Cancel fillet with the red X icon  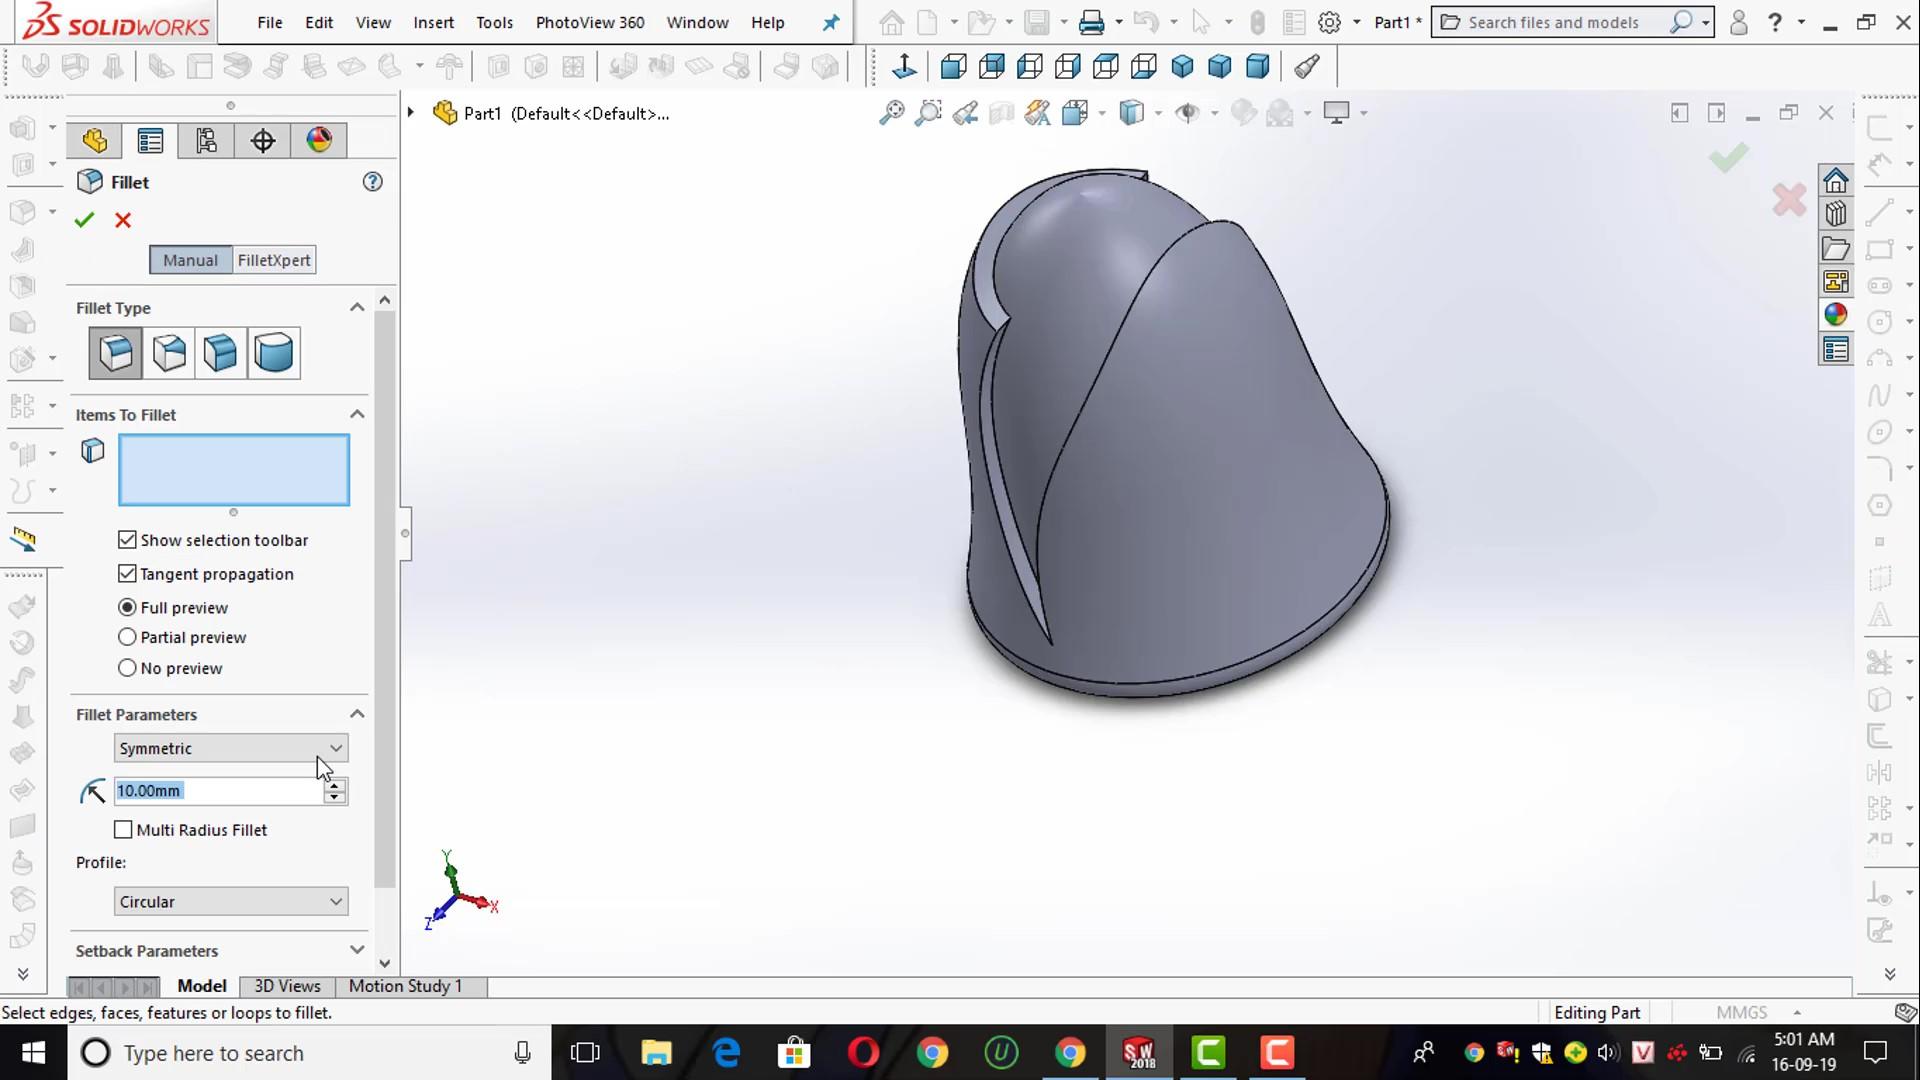click(x=123, y=220)
